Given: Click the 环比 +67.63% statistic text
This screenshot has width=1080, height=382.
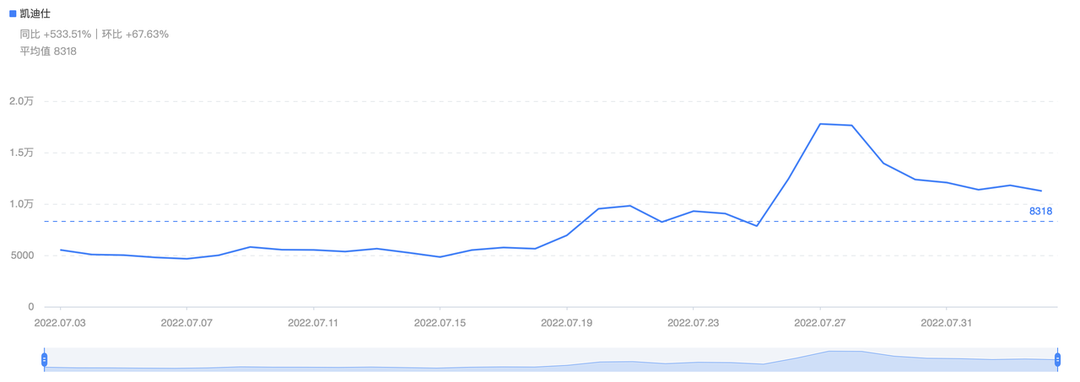Looking at the screenshot, I should pyautogui.click(x=135, y=34).
